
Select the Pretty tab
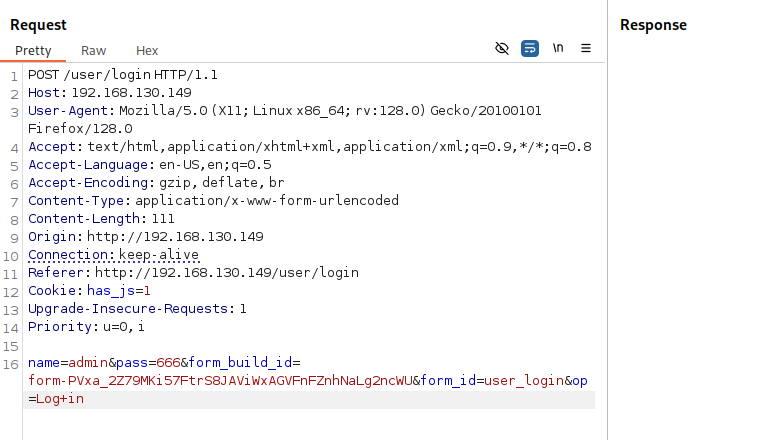pyautogui.click(x=33, y=51)
